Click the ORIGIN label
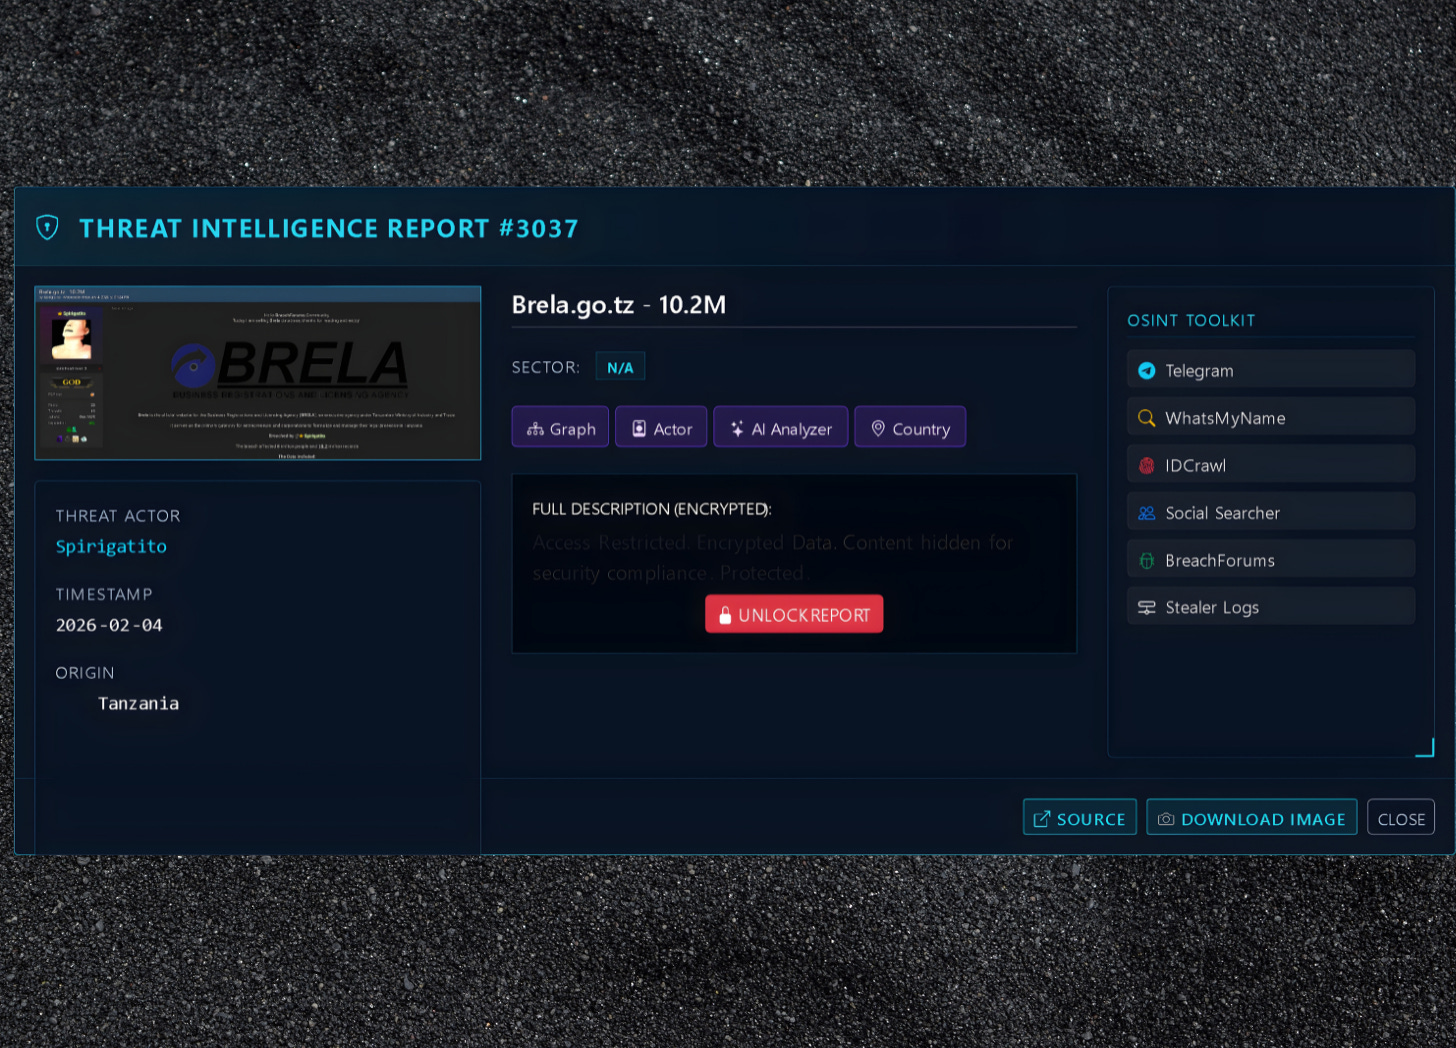The width and height of the screenshot is (1456, 1048). click(x=85, y=673)
